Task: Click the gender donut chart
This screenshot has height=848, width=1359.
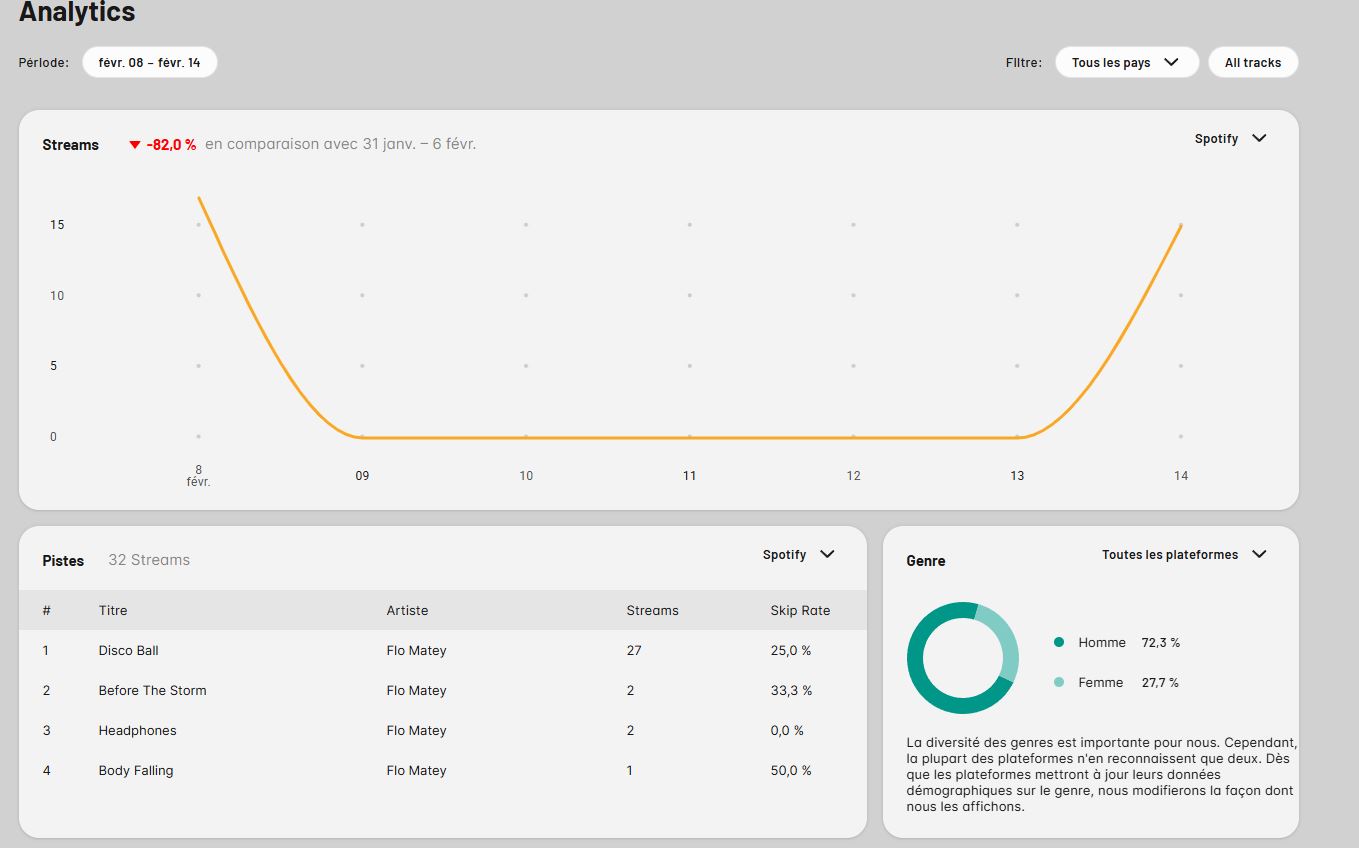Action: pos(962,658)
